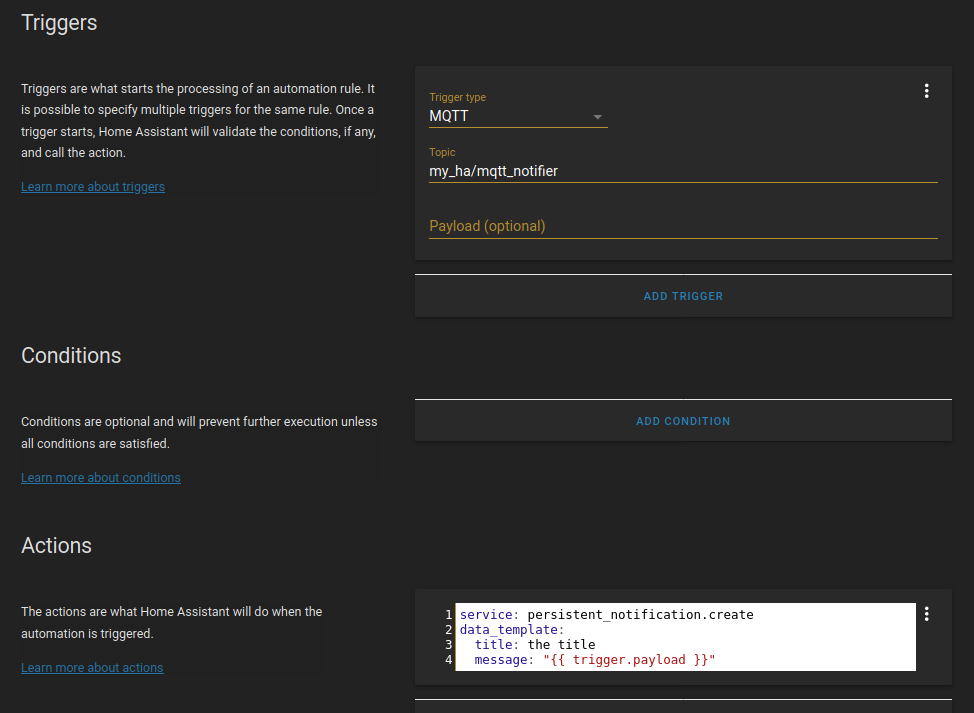Click the trigger.payload template string
Screen dimensions: 974x713
(629, 660)
